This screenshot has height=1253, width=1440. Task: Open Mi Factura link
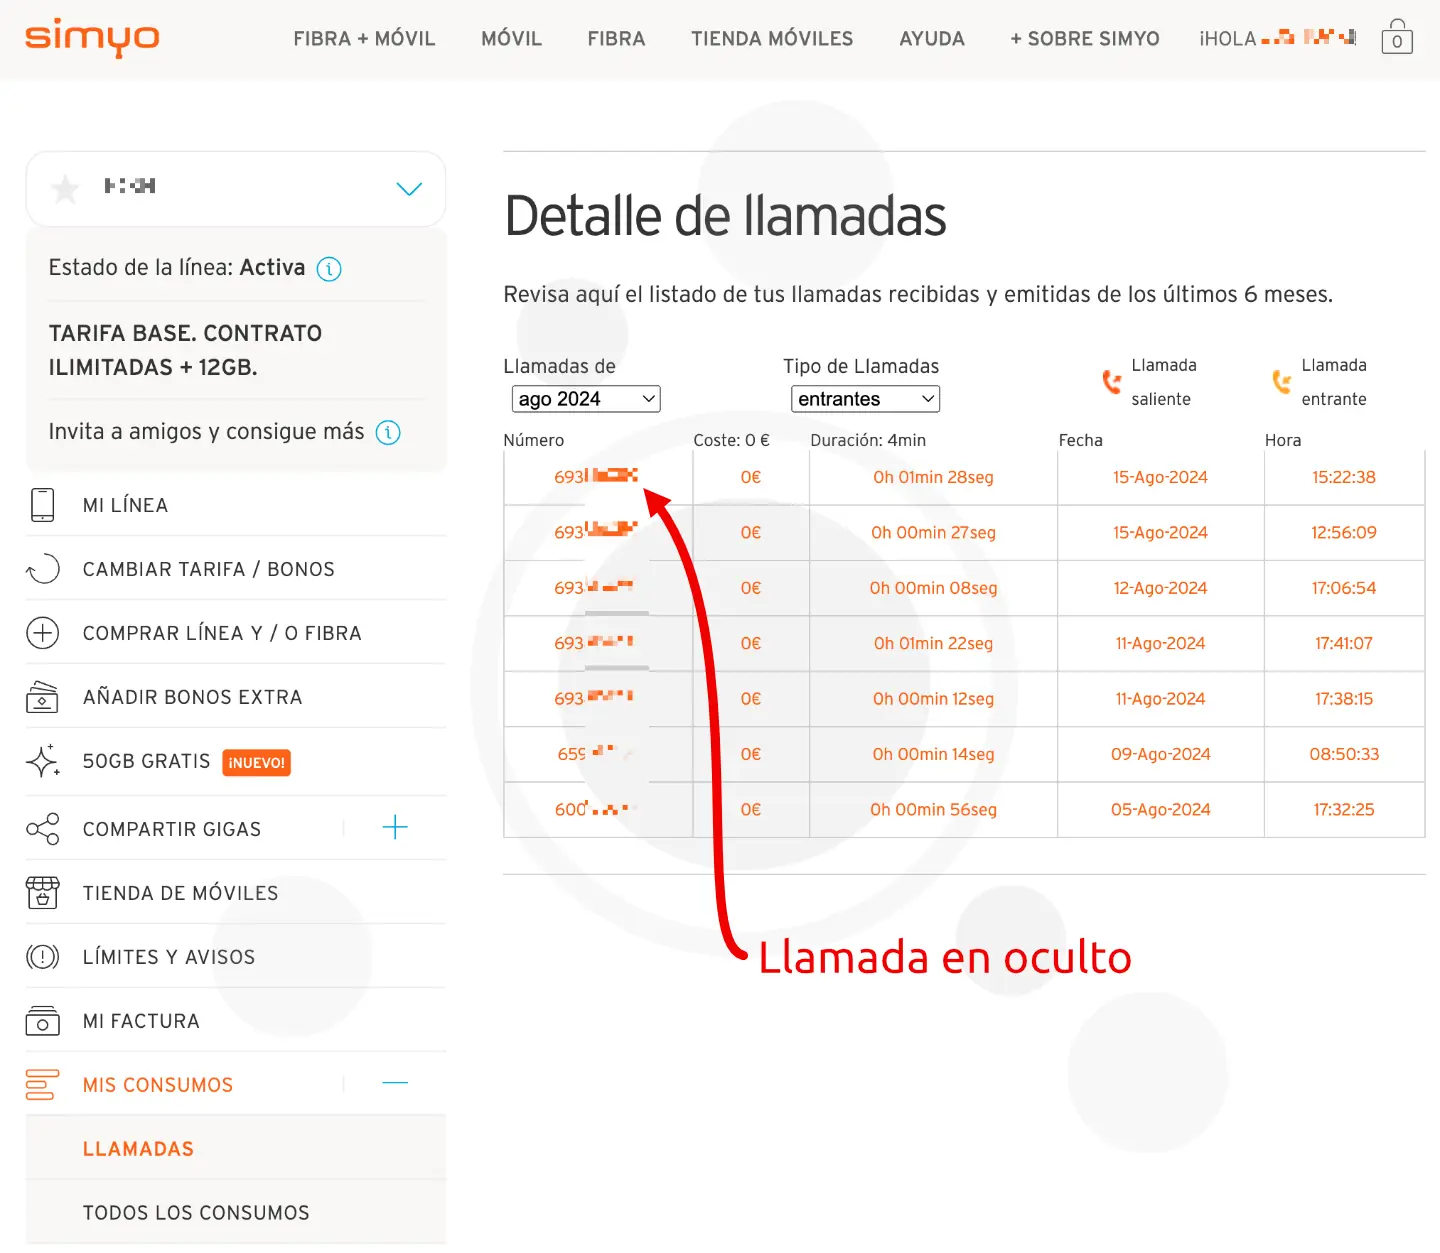(x=141, y=1022)
